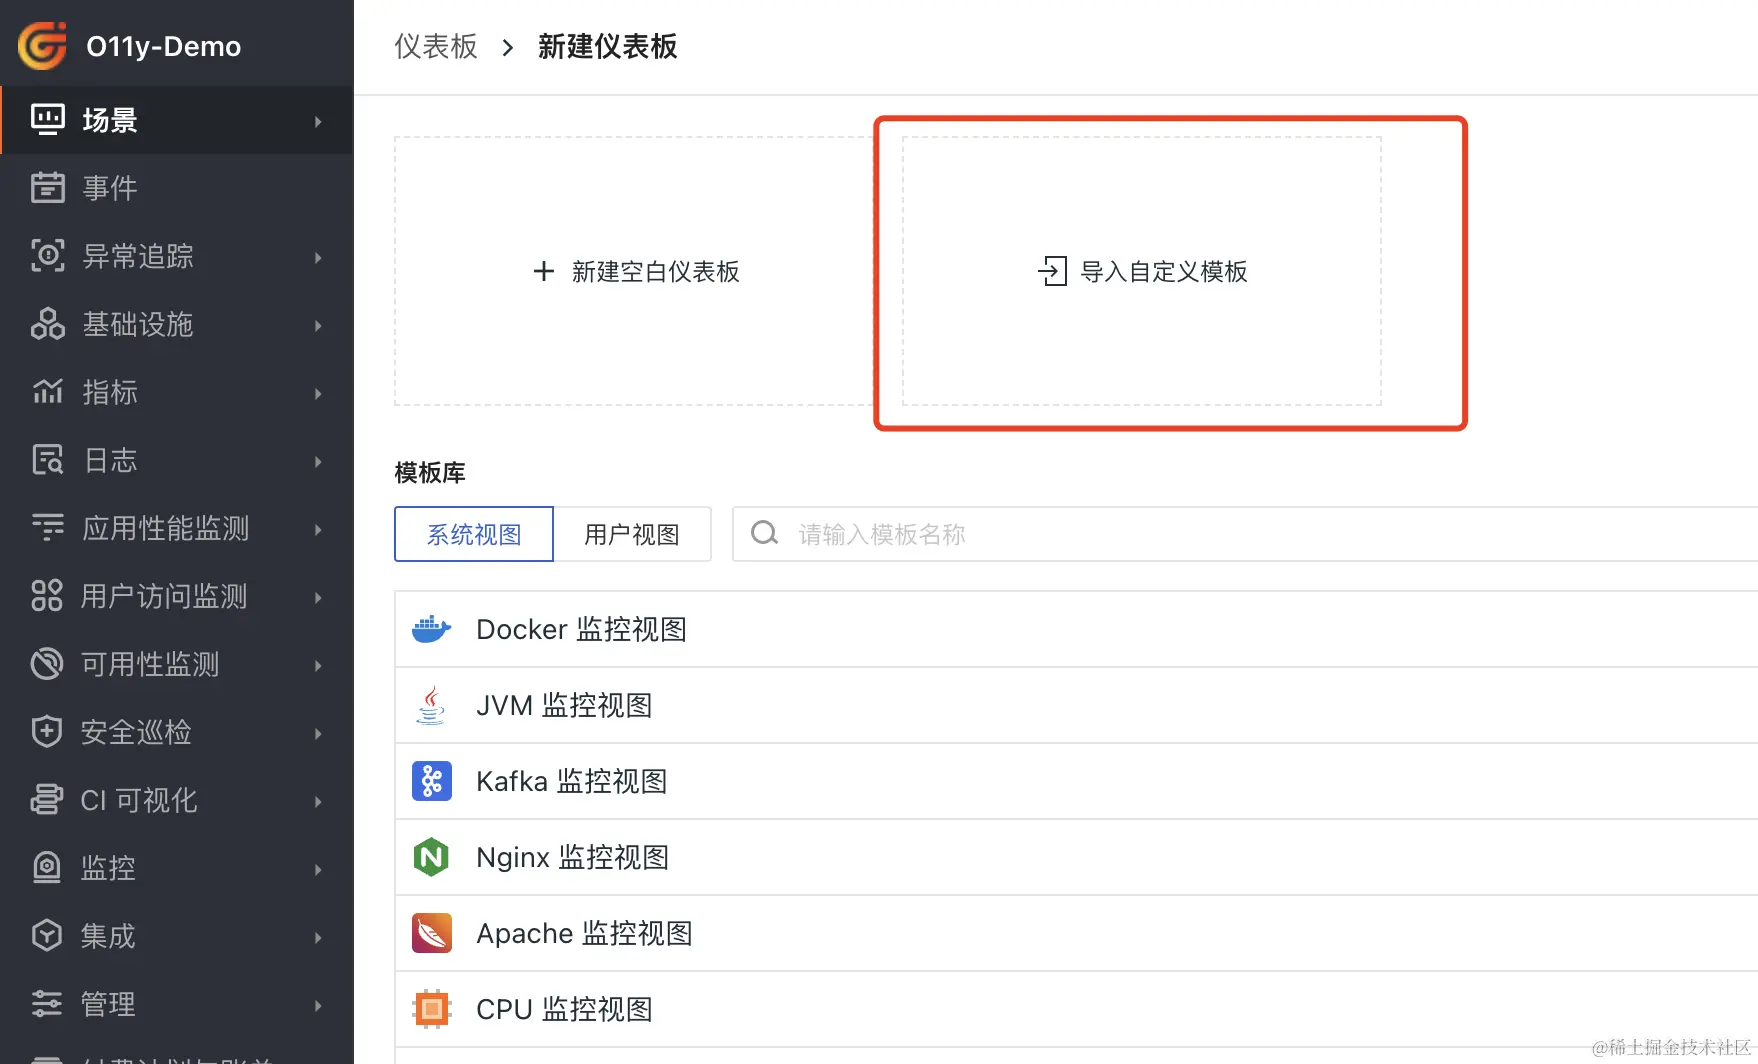Click 新建空白仪表板 card
Viewport: 1758px width, 1064px height.
click(x=635, y=271)
